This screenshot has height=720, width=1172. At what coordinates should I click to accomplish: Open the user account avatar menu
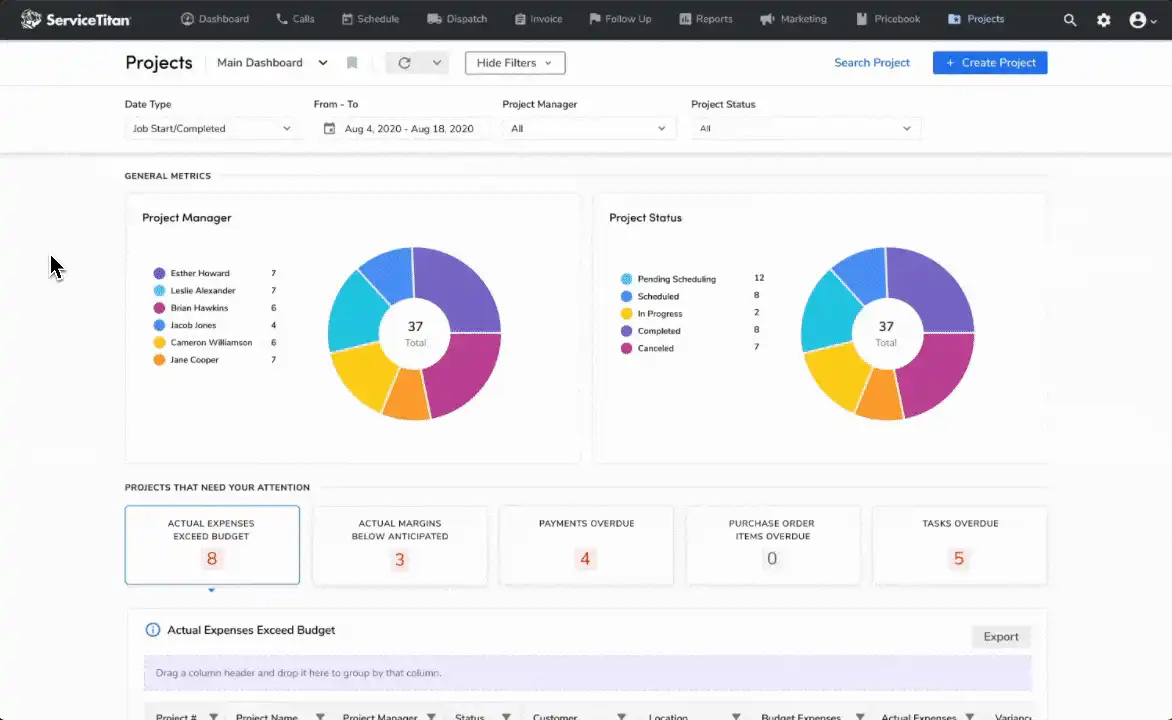1143,20
